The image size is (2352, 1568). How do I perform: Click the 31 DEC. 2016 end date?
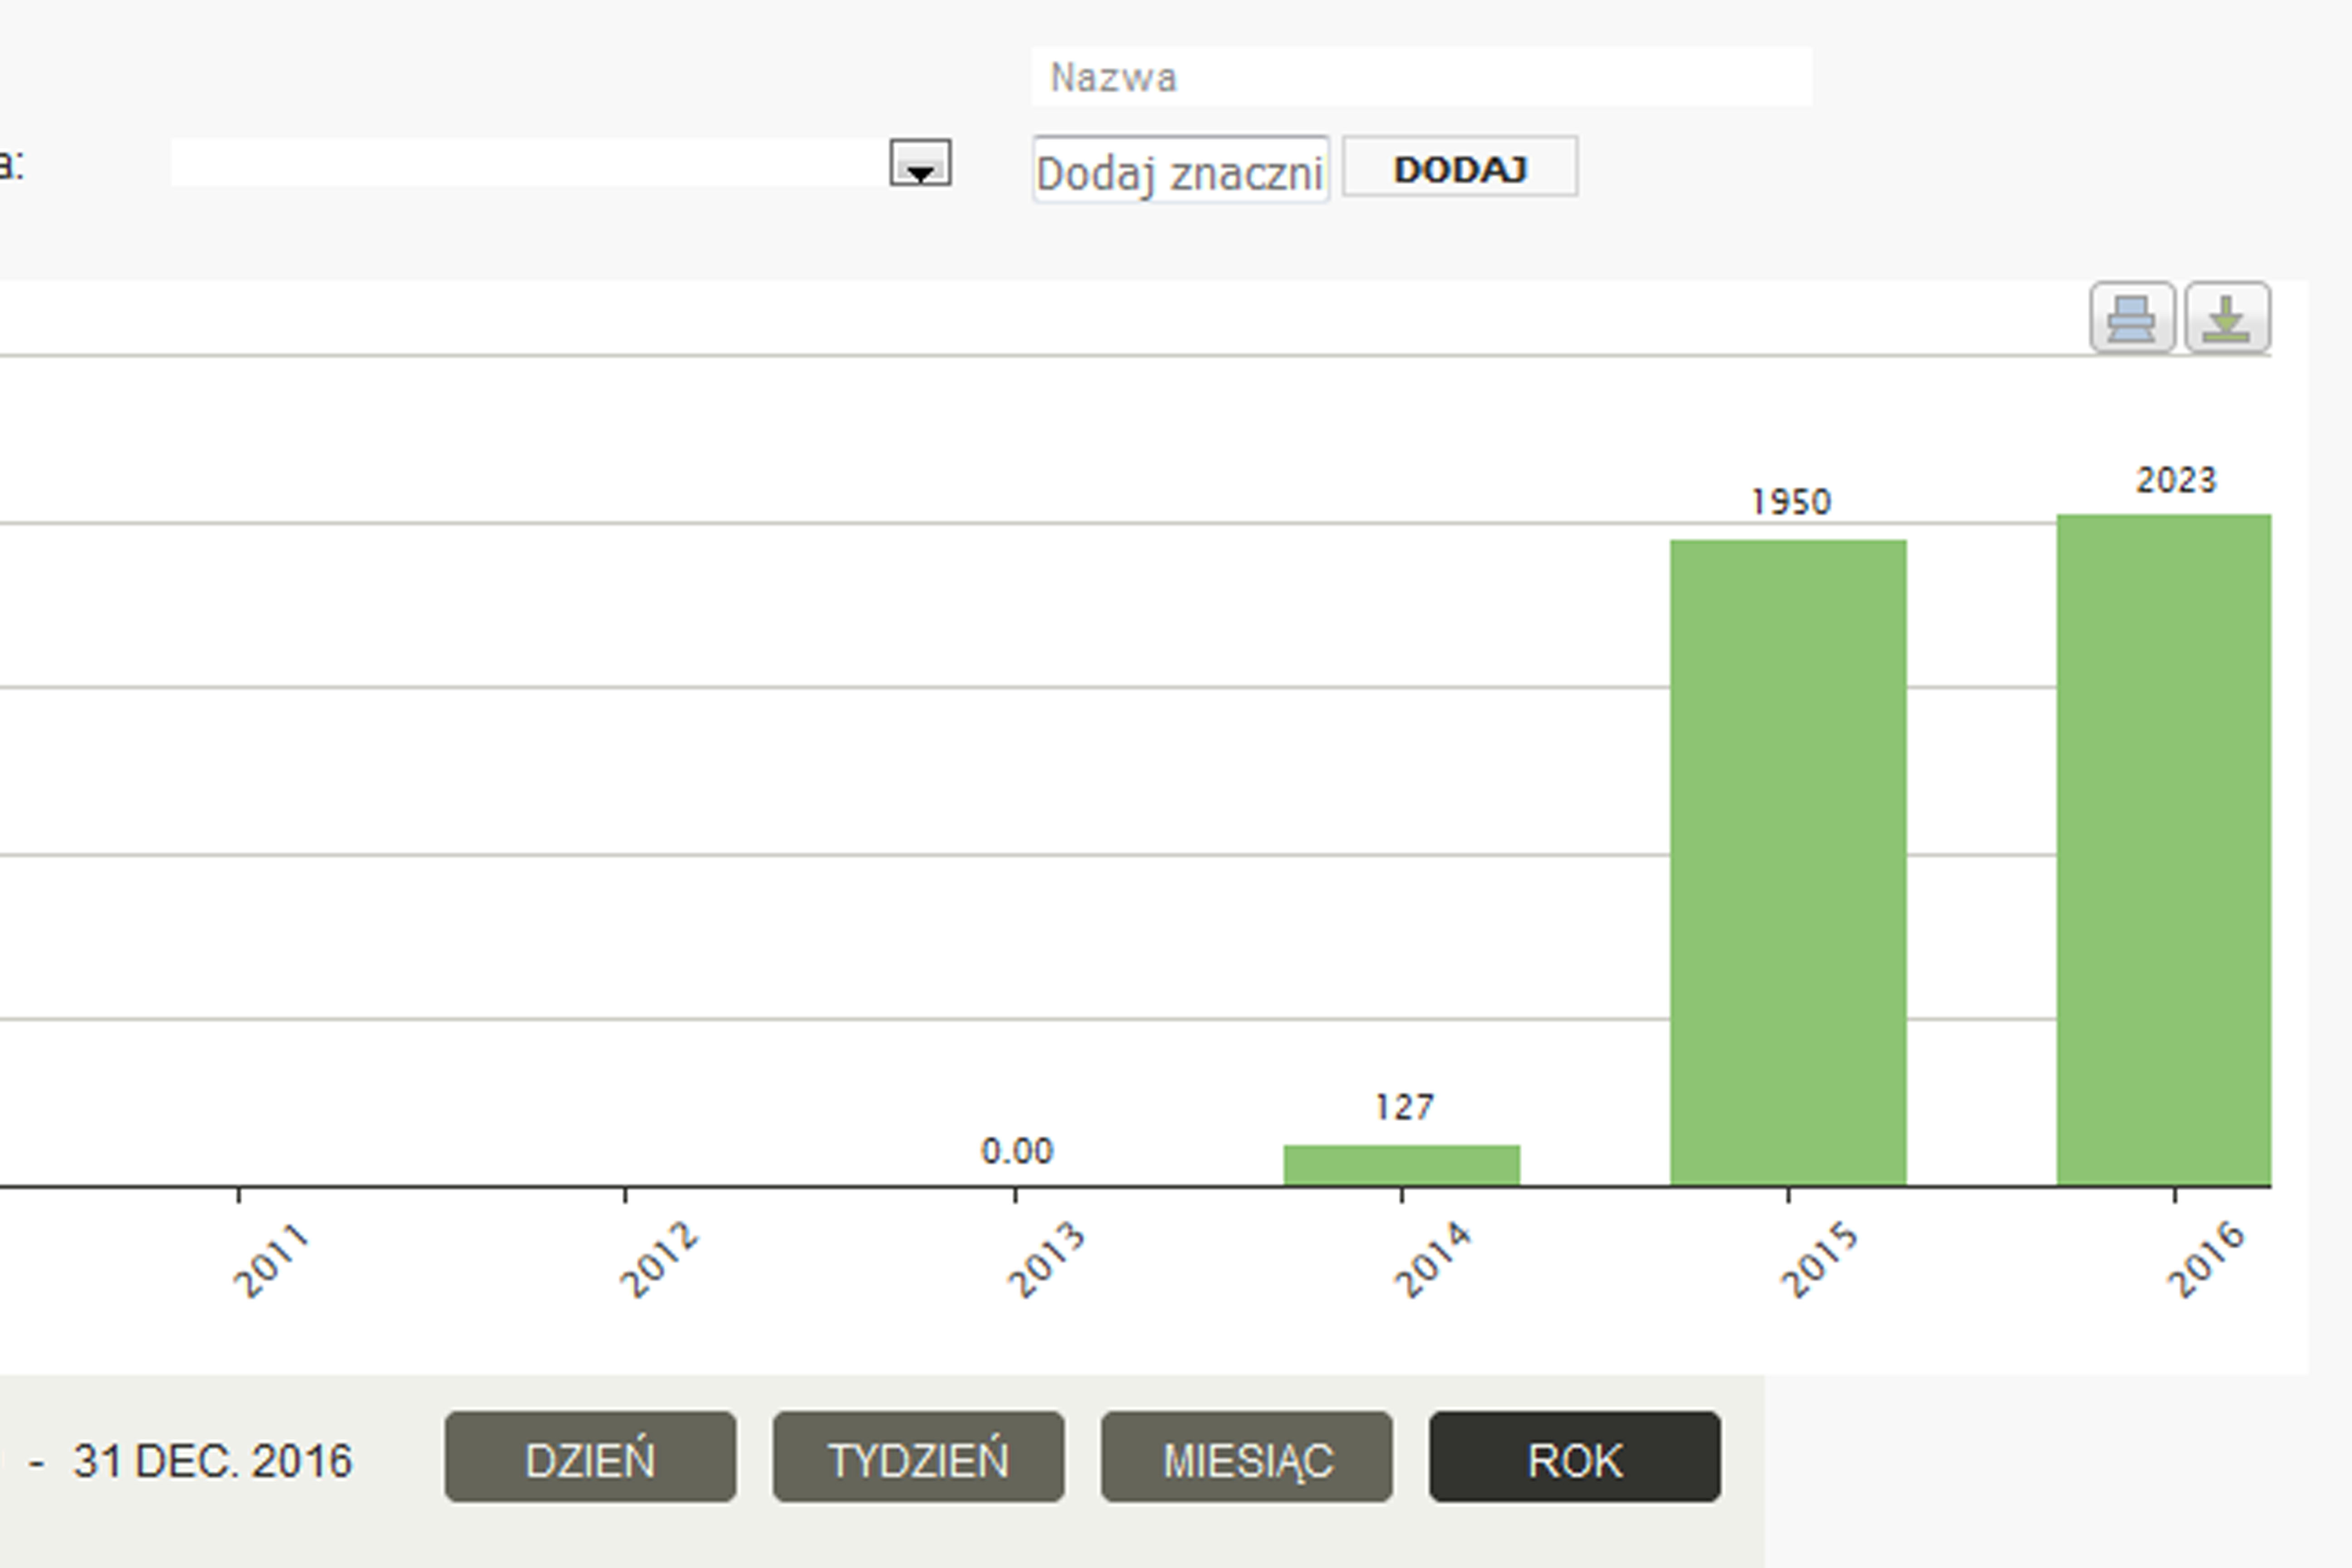[213, 1461]
